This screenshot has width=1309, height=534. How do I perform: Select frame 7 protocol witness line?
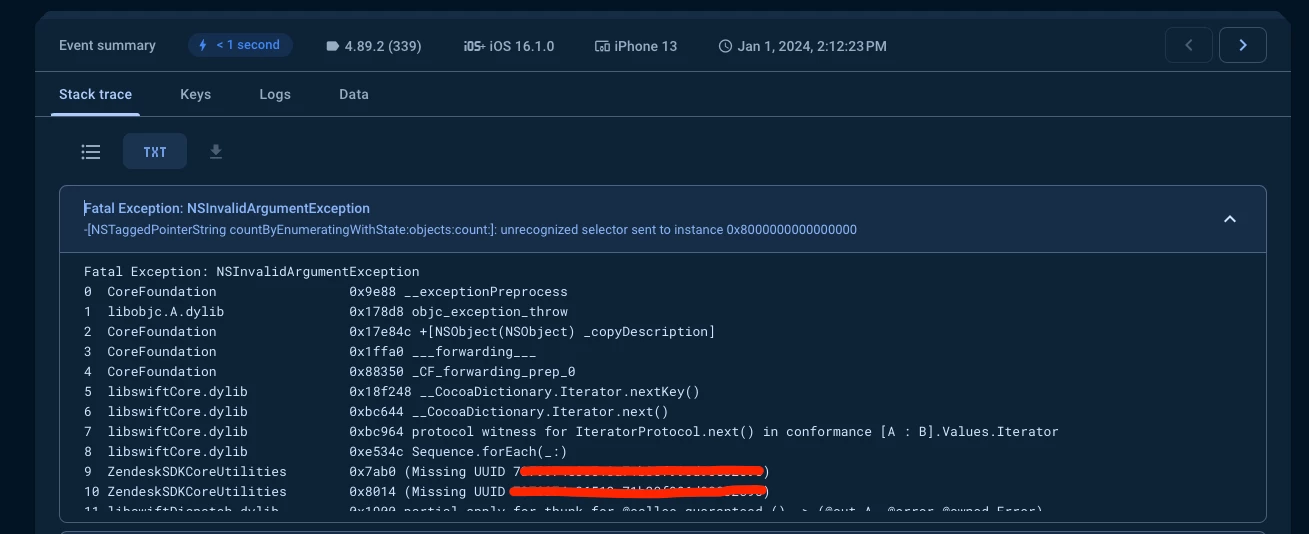pyautogui.click(x=571, y=432)
